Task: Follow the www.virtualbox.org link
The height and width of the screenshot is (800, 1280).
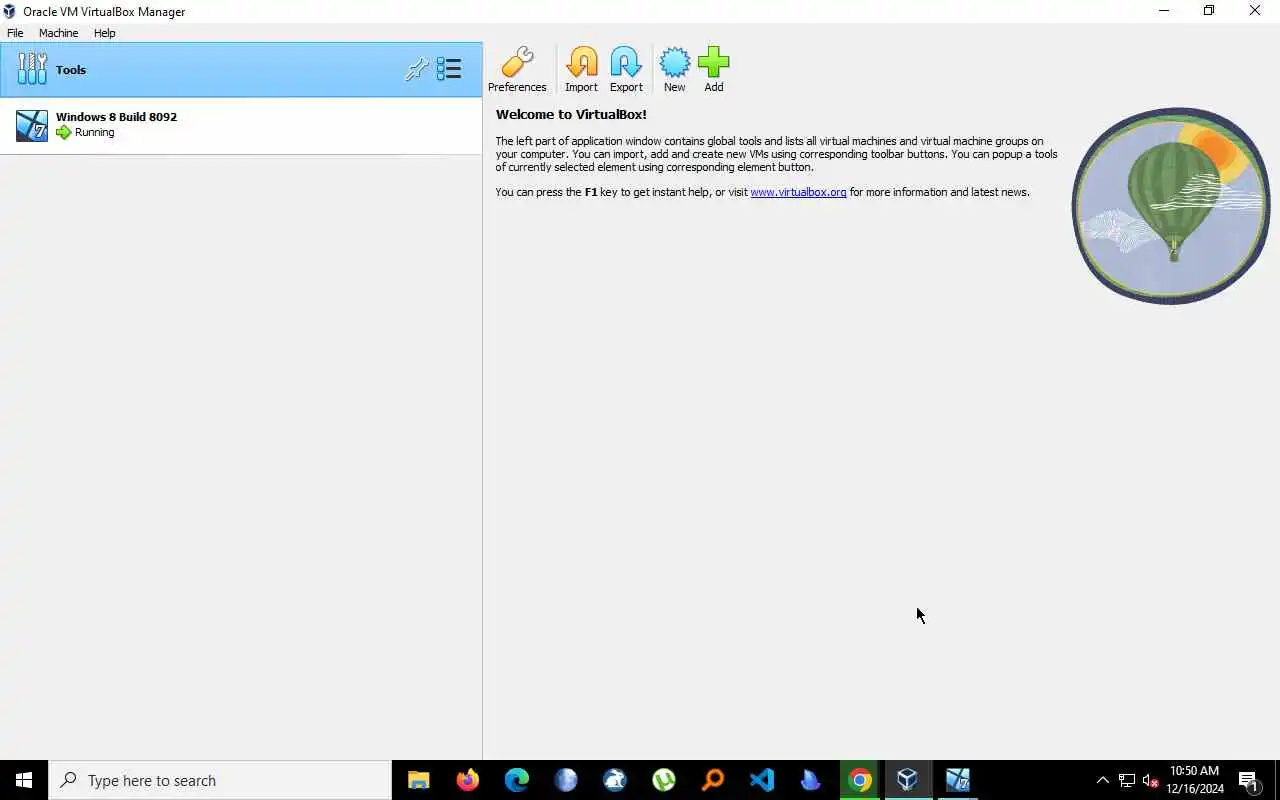Action: (798, 192)
